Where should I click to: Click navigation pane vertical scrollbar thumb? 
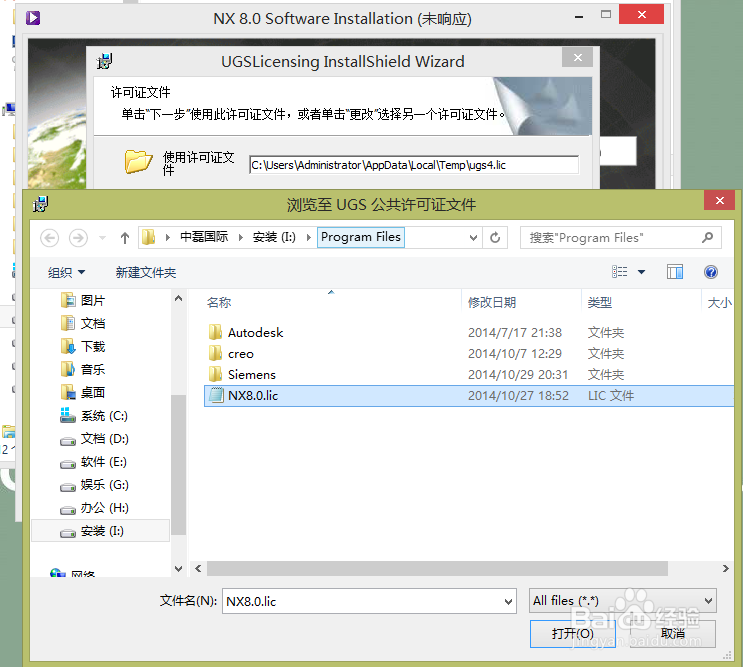tap(178, 464)
